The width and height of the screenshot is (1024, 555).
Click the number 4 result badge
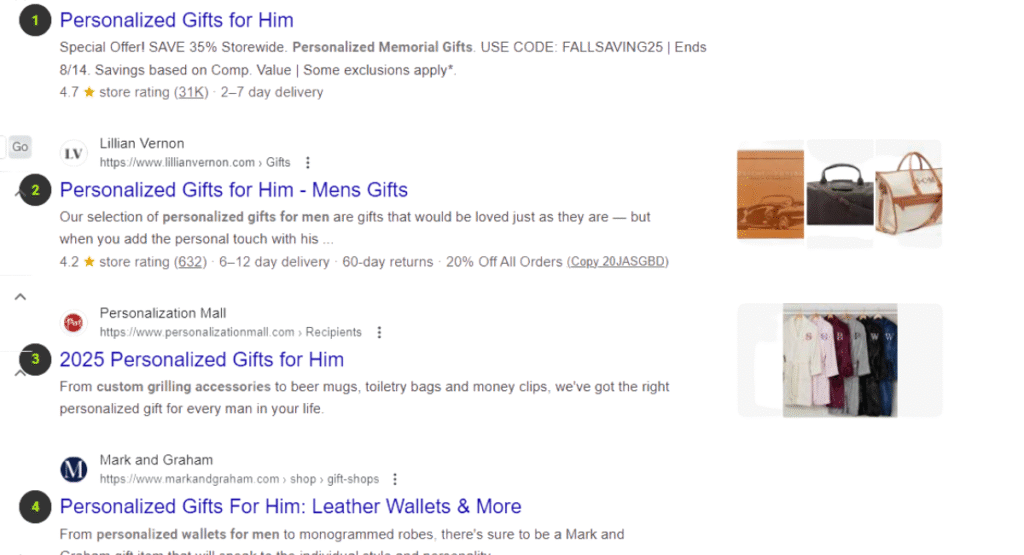36,507
